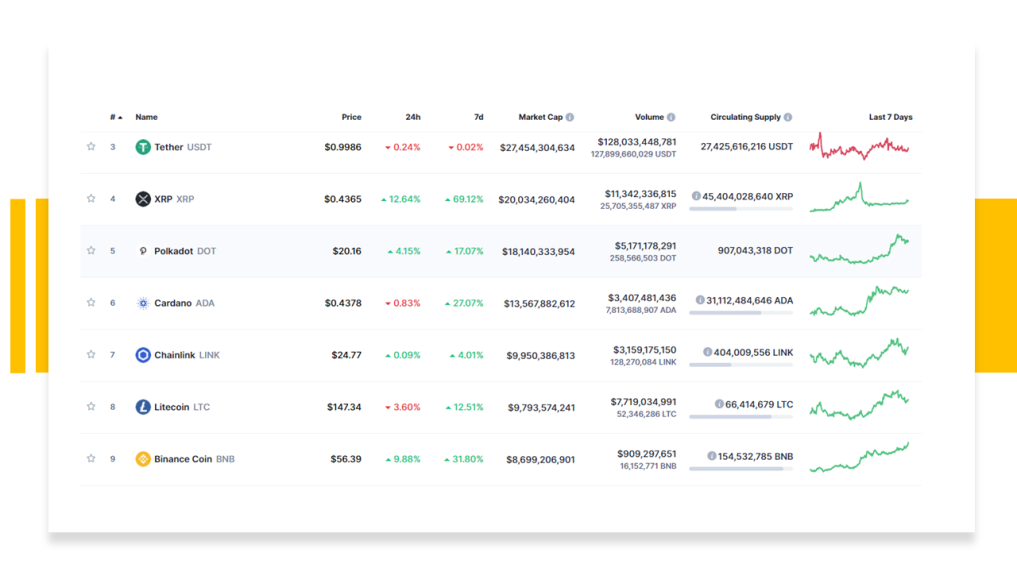Star Litecoin to add to watchlist

point(91,406)
